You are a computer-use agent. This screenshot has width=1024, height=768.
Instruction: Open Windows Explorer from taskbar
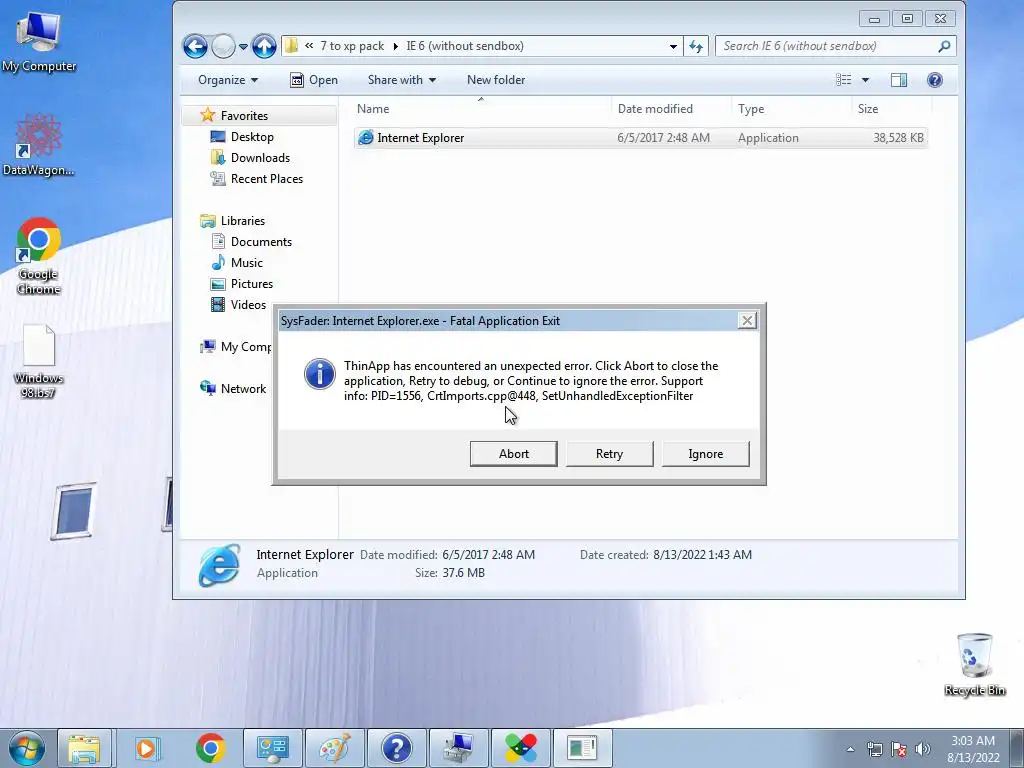(85, 748)
